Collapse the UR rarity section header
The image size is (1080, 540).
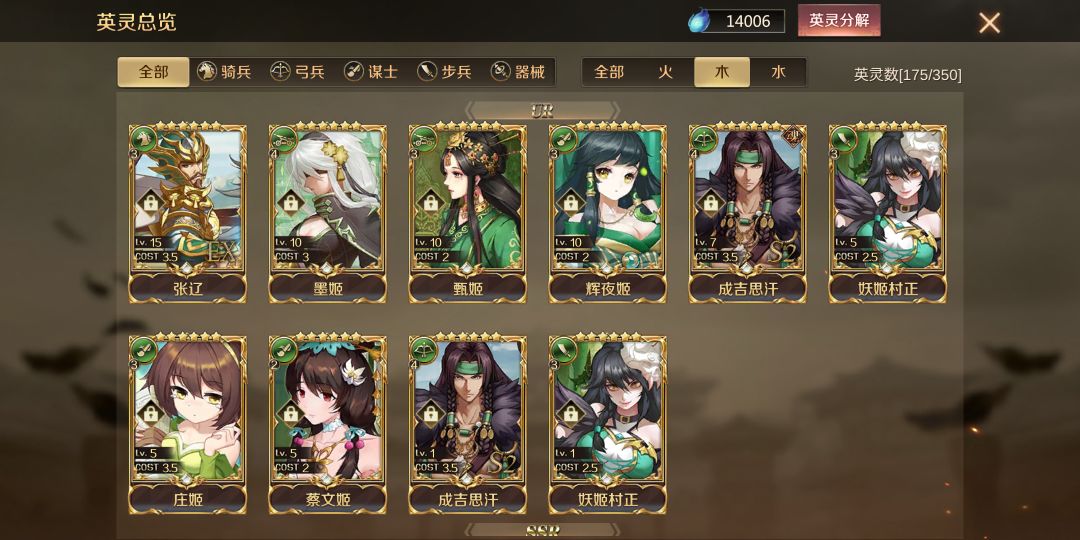[x=542, y=110]
